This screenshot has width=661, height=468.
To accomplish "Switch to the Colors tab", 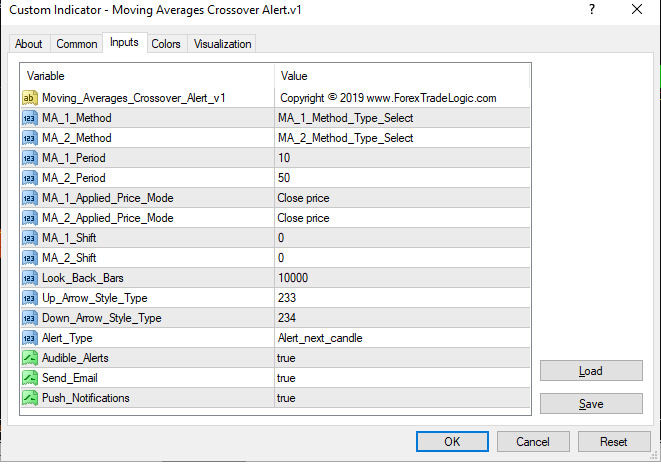I will click(166, 44).
